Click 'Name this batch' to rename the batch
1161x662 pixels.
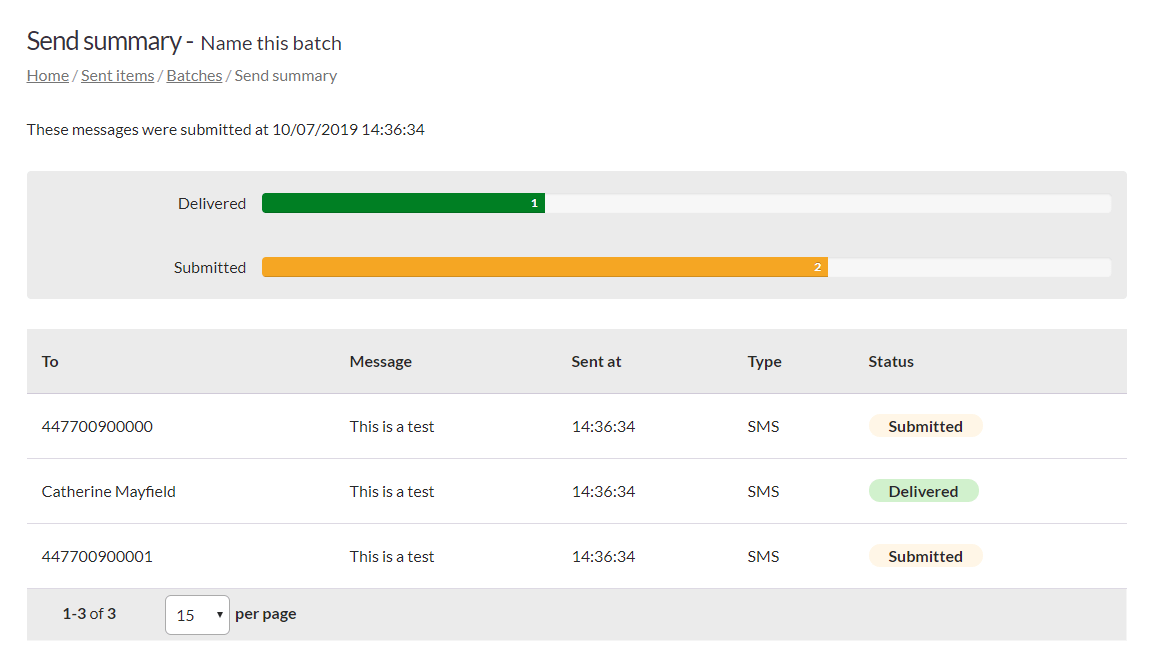coord(270,43)
